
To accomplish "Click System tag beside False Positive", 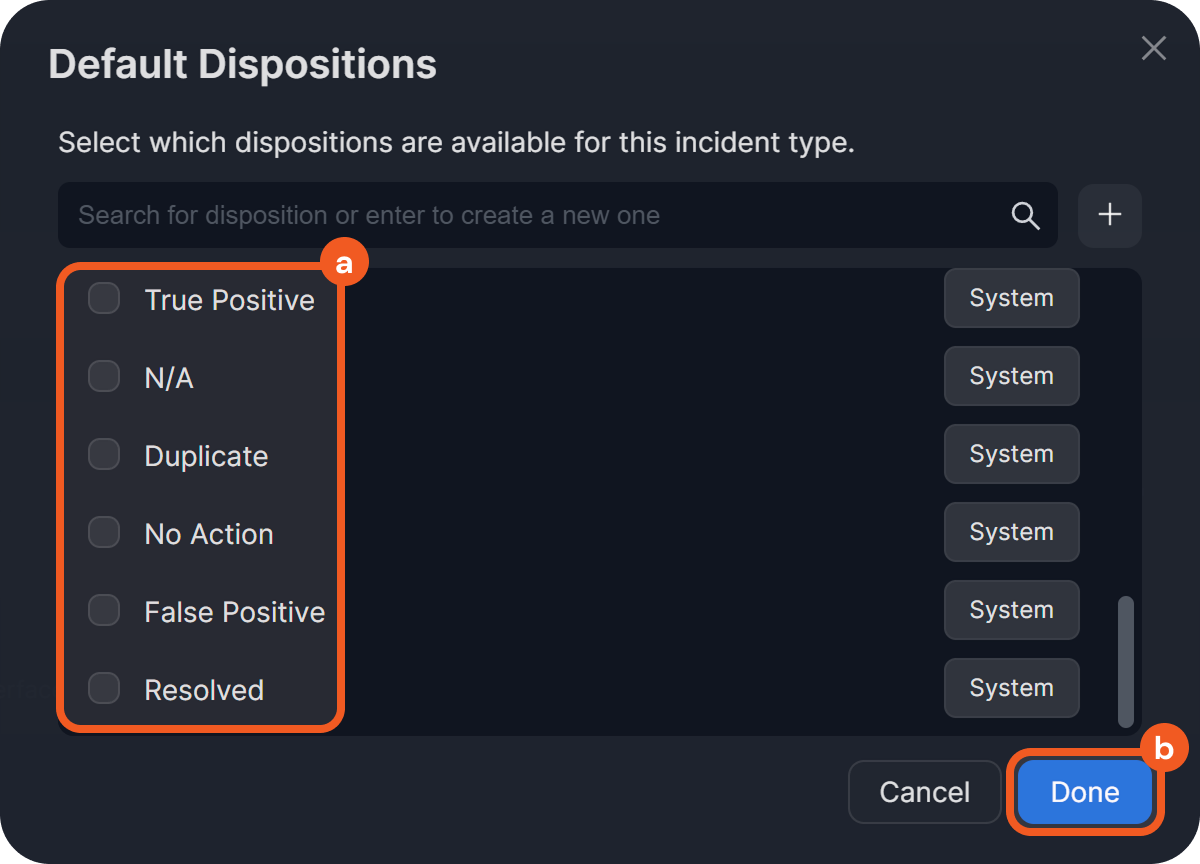I will [1011, 610].
